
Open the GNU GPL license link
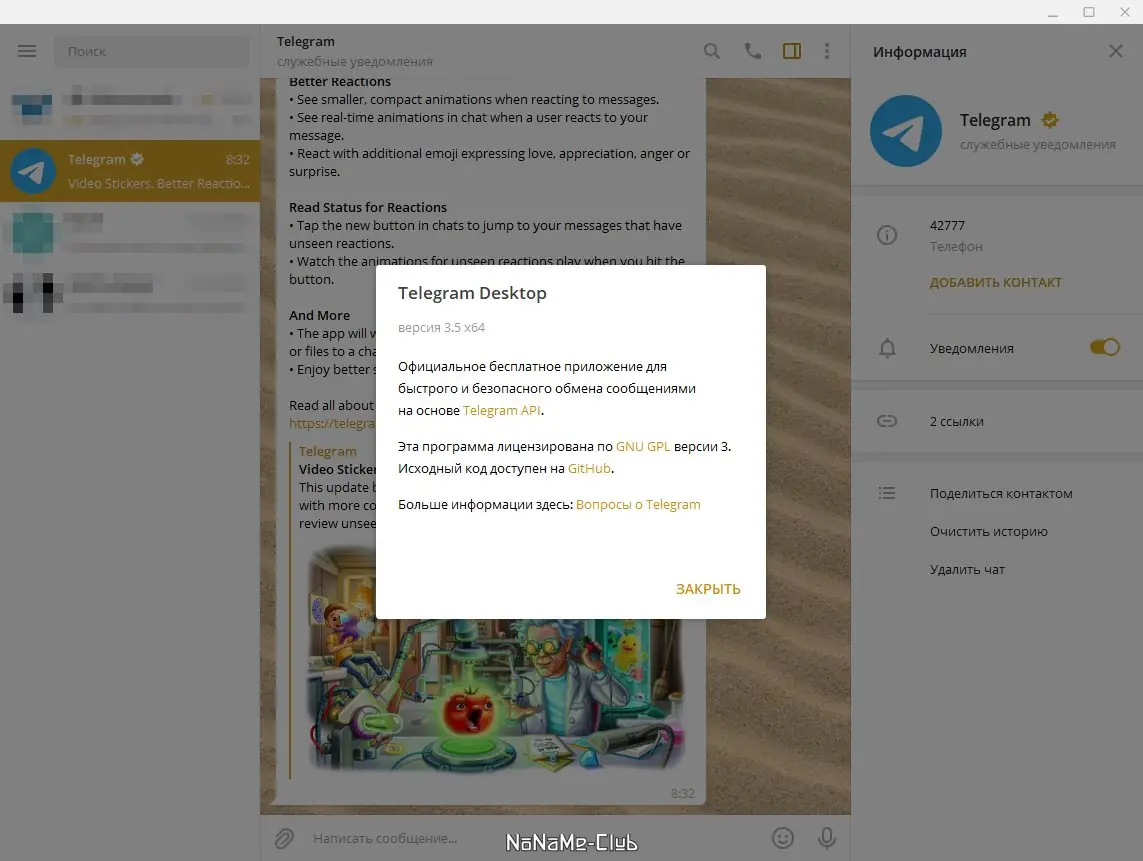(643, 446)
